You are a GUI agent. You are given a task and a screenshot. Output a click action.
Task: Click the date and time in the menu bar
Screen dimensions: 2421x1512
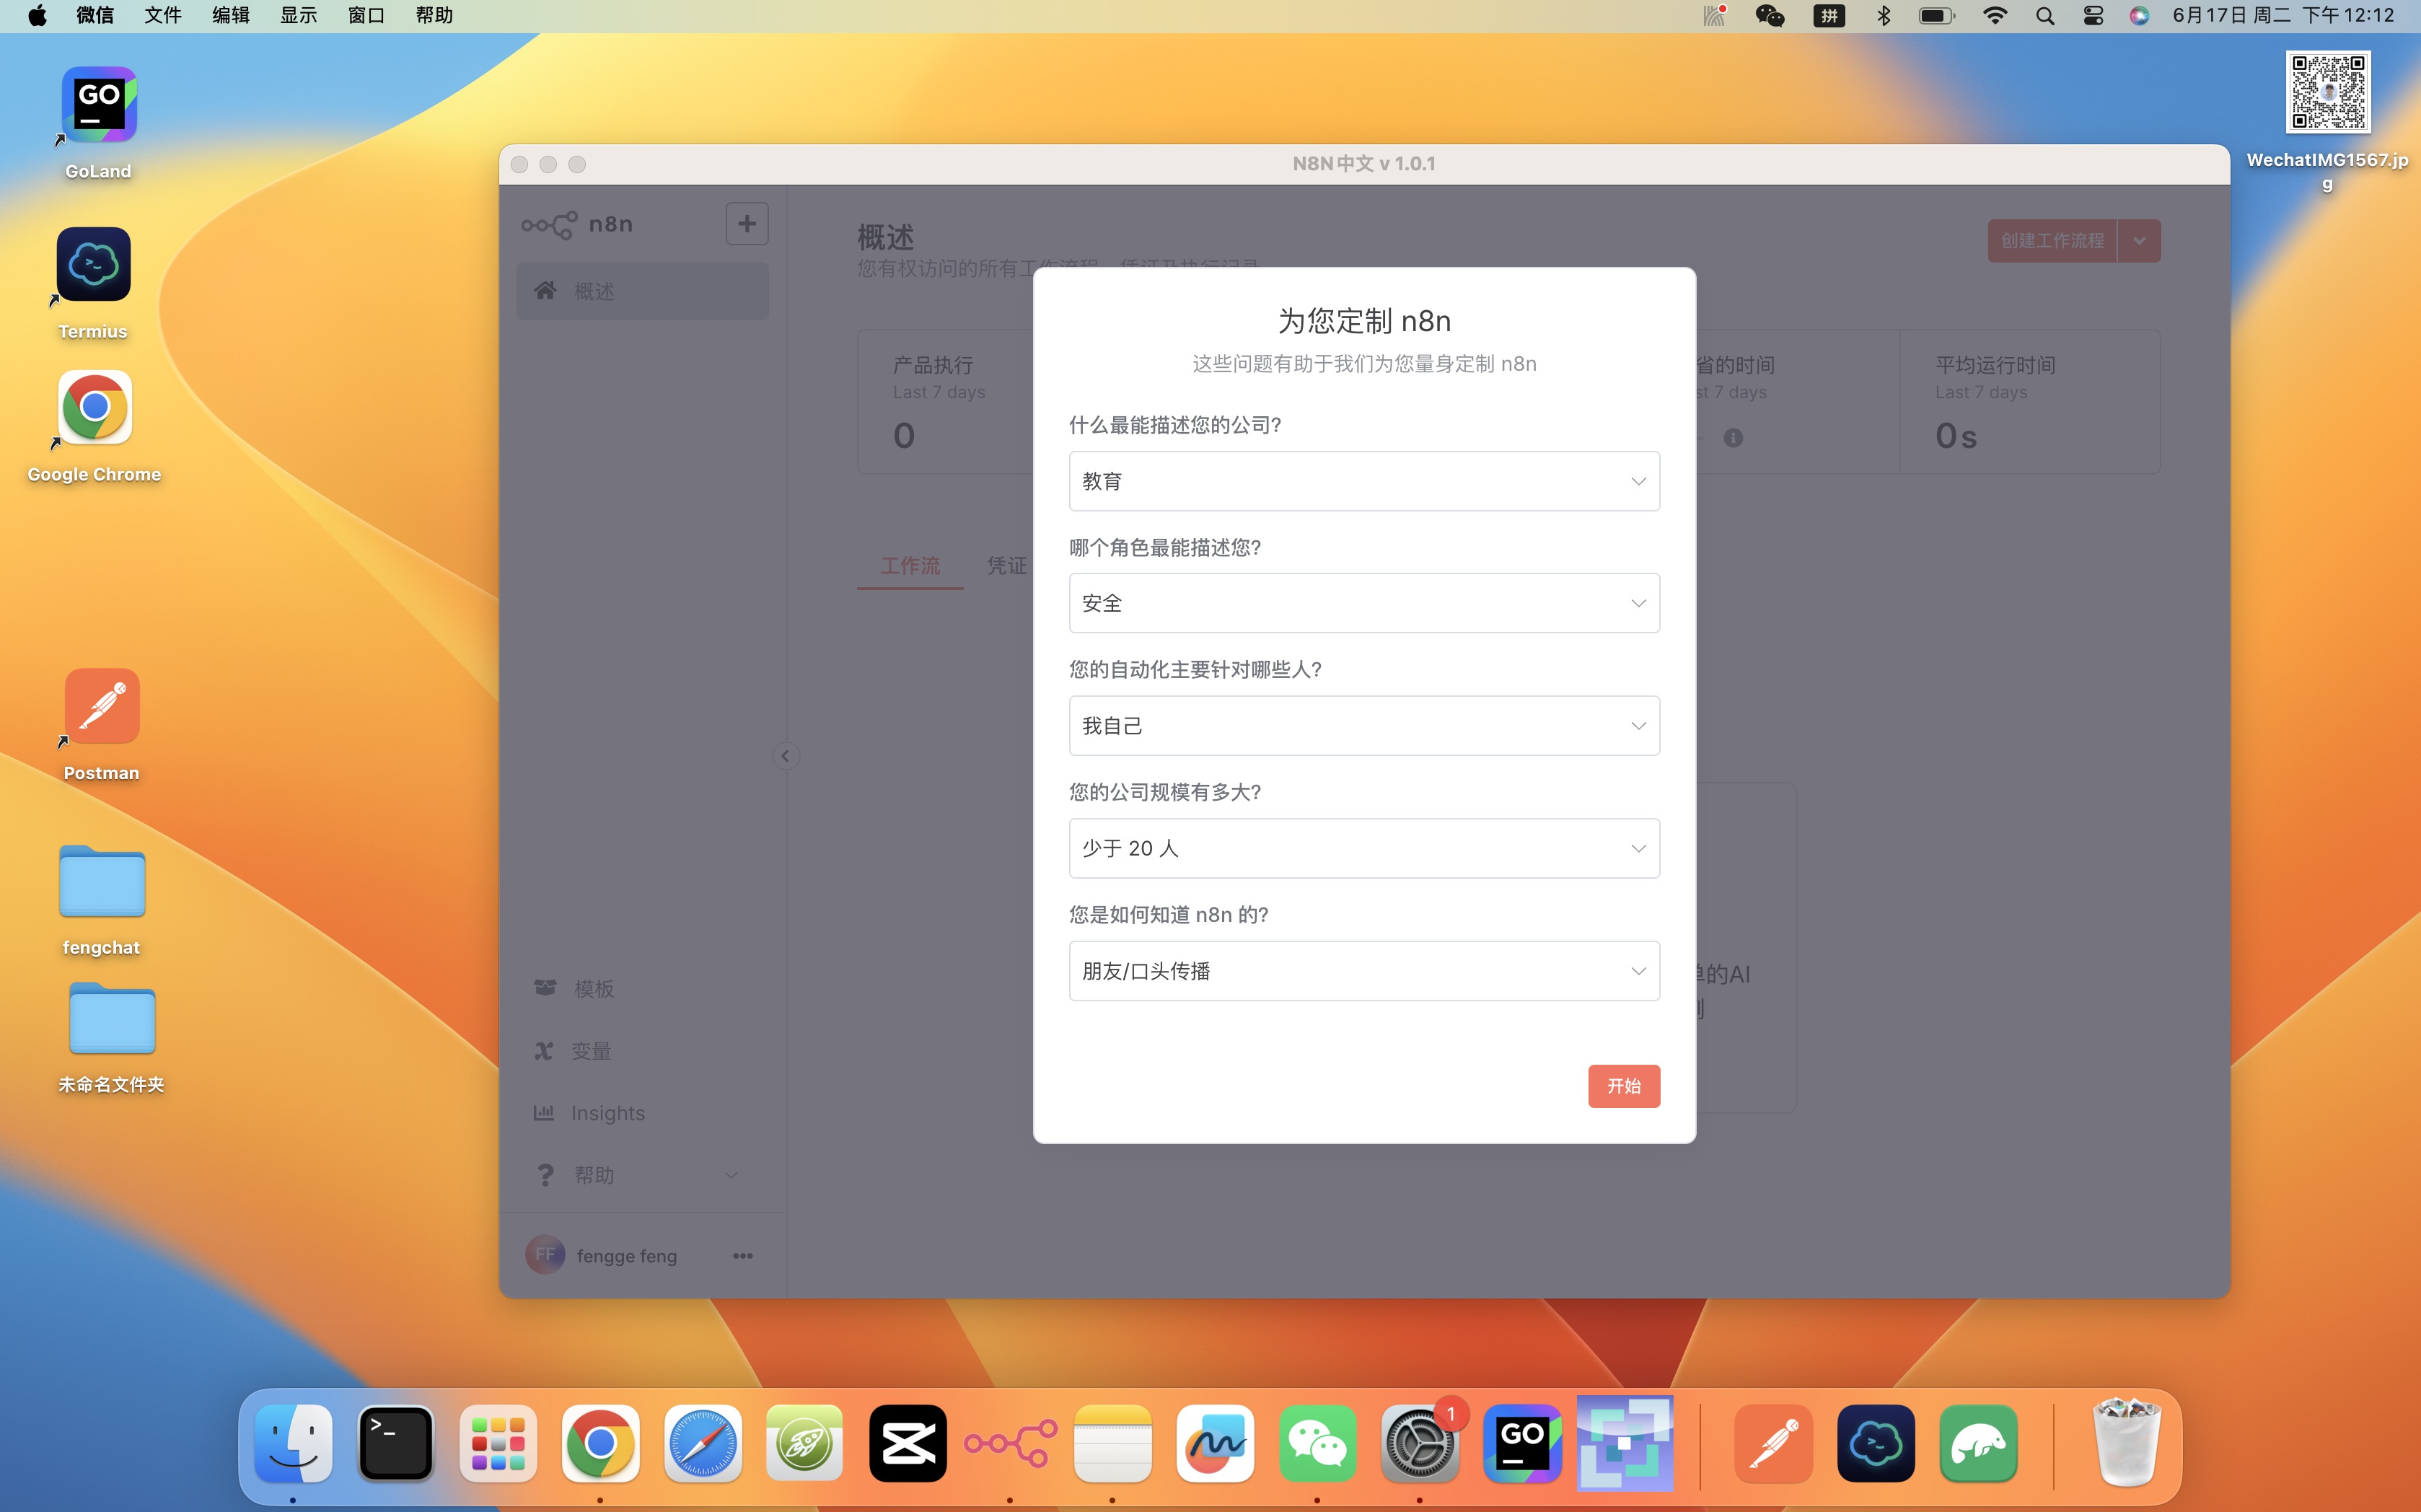coord(2283,15)
